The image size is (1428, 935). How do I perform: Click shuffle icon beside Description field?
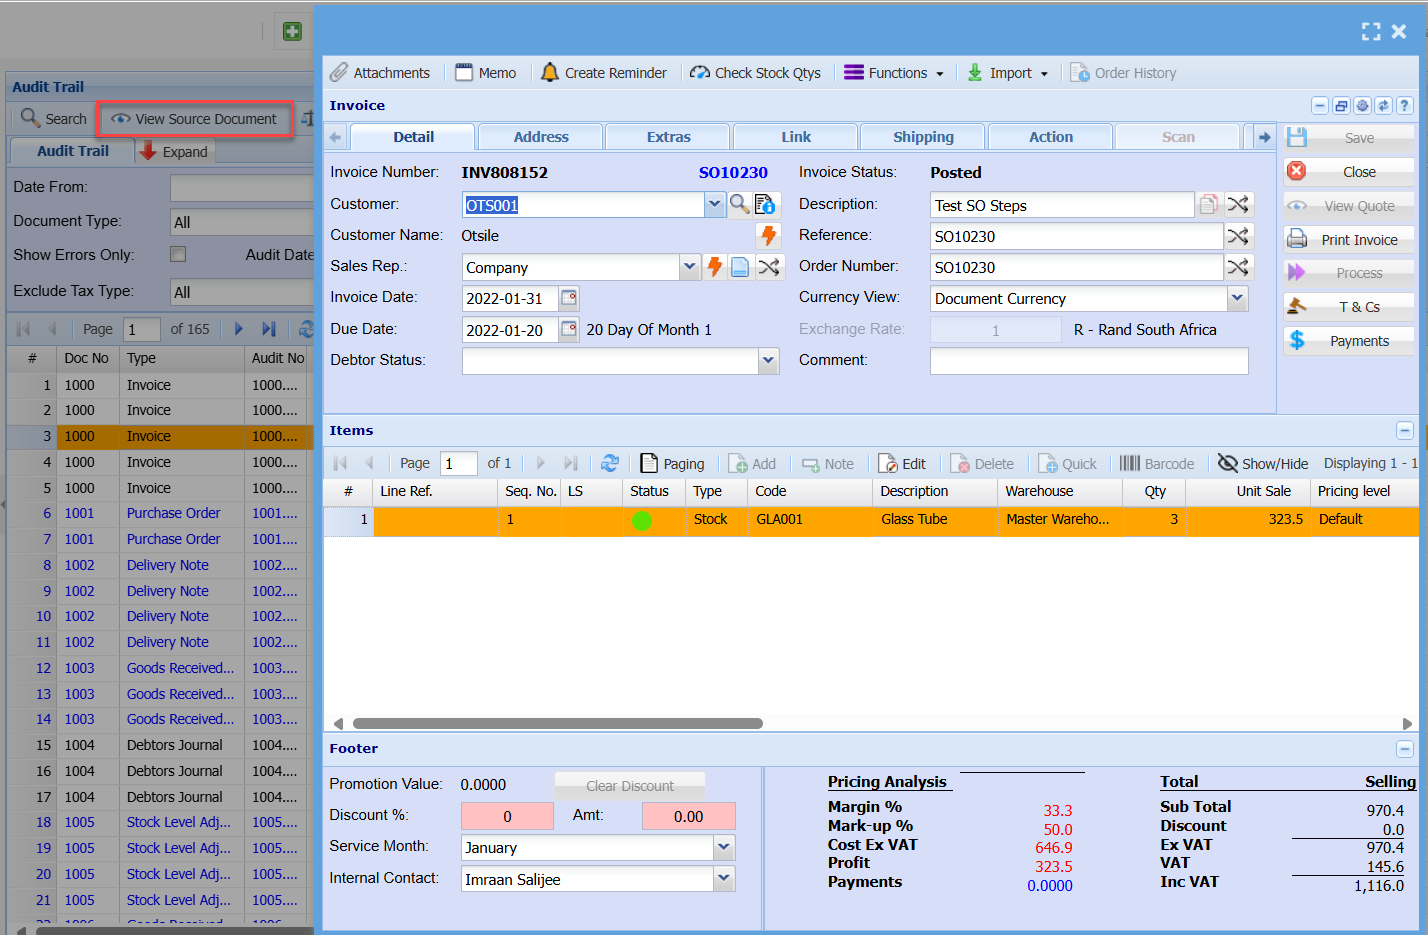[1238, 204]
